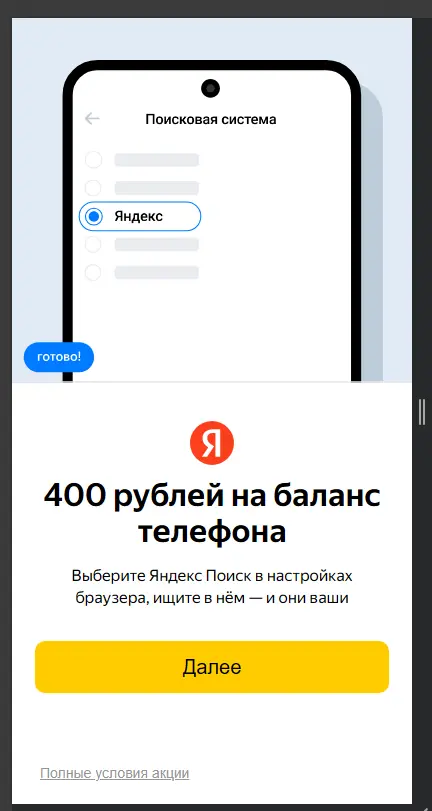Image resolution: width=432 pixels, height=811 pixels.
Task: Click the gray placeholder bar below Яндекс
Action: (157, 244)
